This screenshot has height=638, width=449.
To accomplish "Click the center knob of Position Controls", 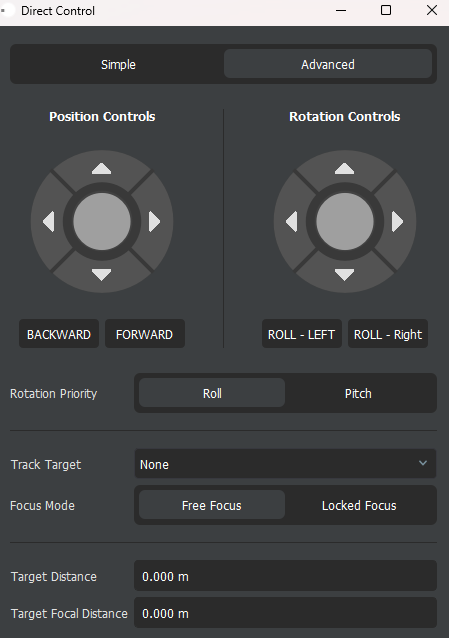I will (102, 222).
